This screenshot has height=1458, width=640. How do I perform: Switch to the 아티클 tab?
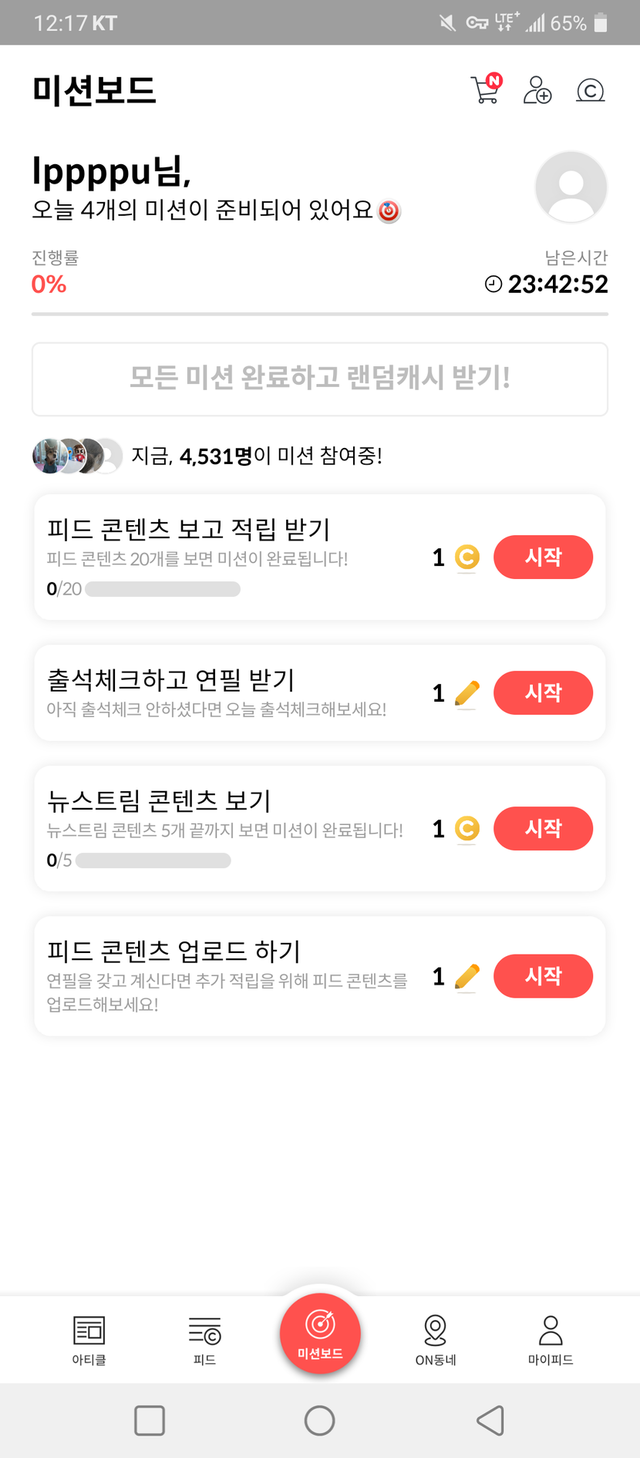pos(89,1340)
